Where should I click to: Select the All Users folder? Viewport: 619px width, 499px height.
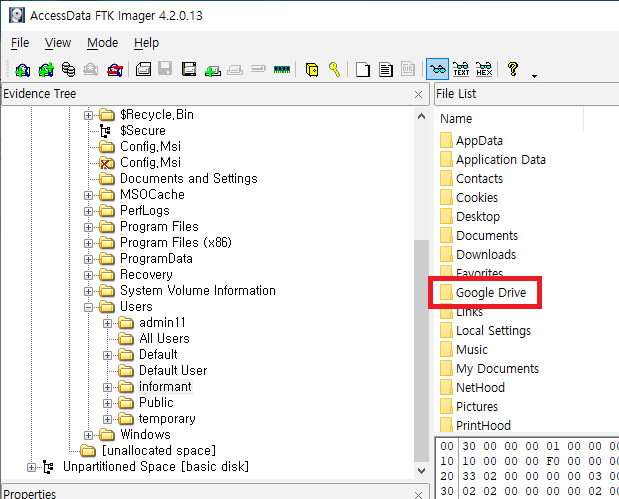coord(164,338)
